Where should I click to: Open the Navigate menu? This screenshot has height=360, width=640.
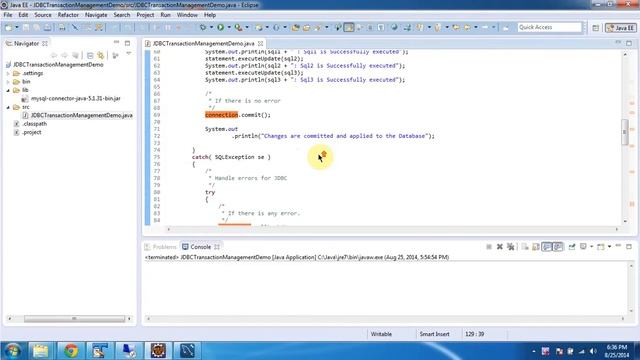[96, 15]
